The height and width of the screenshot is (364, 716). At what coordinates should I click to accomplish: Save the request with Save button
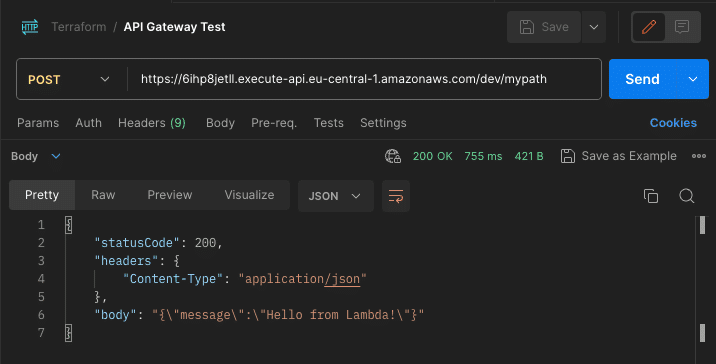pos(544,27)
